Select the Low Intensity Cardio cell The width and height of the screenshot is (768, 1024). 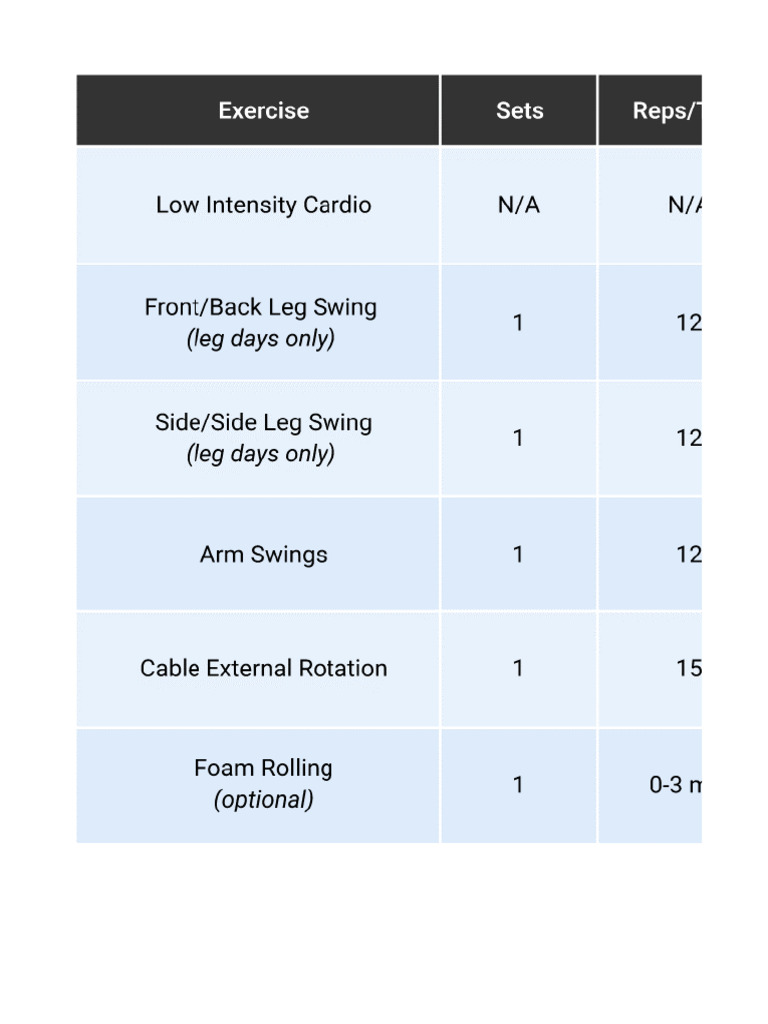point(263,205)
